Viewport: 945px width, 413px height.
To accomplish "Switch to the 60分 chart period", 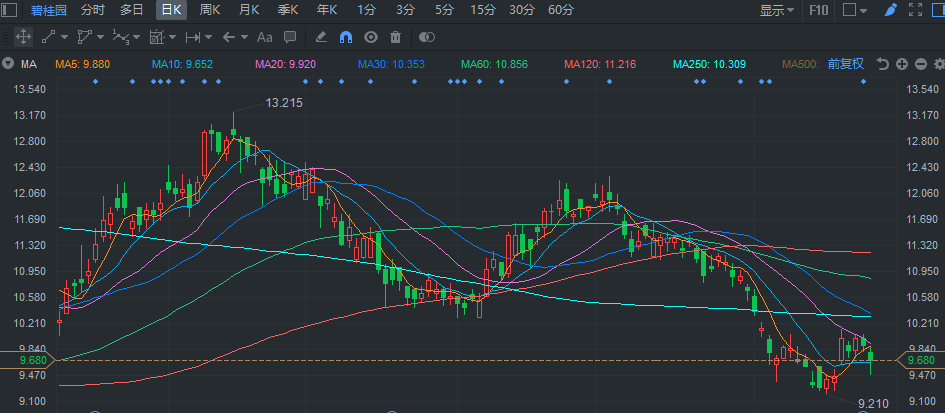I will (x=561, y=10).
